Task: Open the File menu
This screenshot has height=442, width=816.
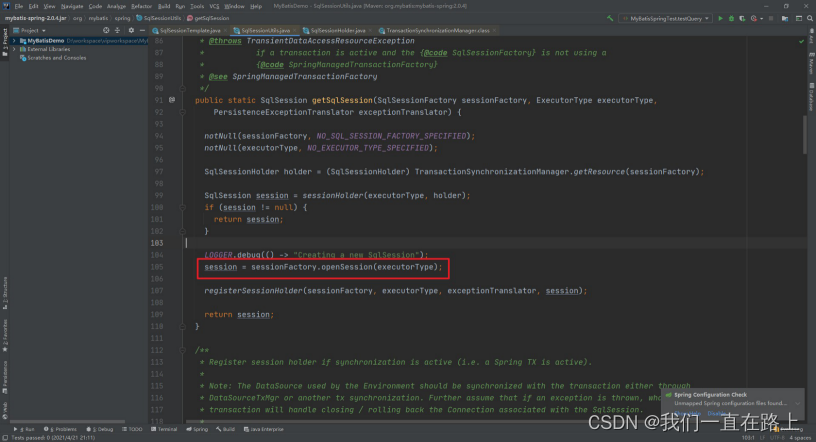Action: [19, 6]
